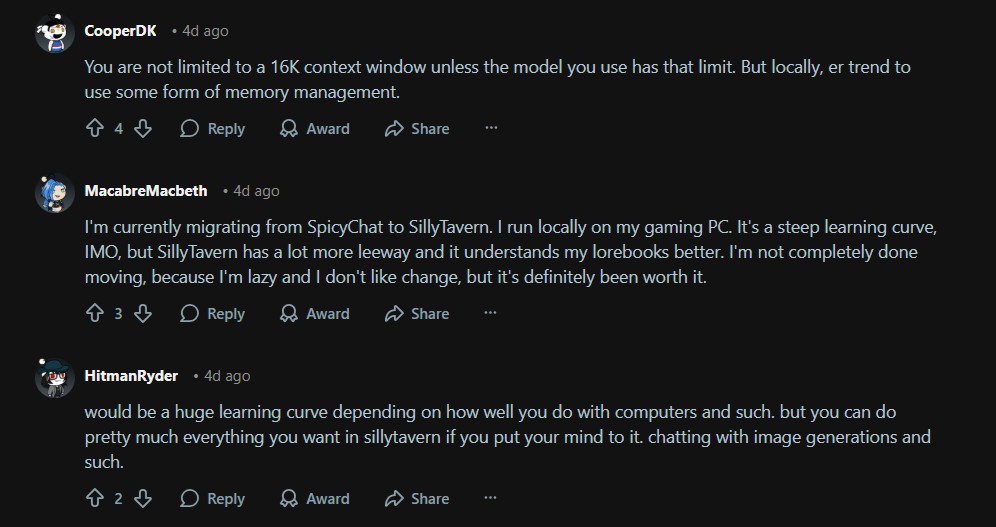The image size is (996, 527).
Task: Open MacabreMacbeth's username link
Action: pos(146,191)
